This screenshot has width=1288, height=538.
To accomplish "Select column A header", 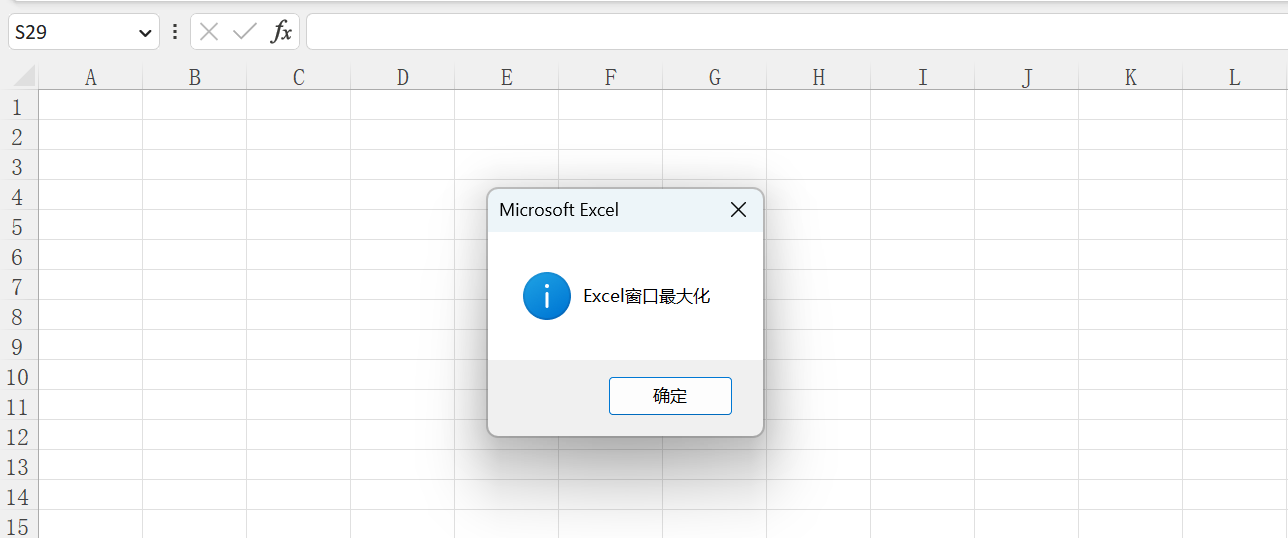I will [90, 77].
